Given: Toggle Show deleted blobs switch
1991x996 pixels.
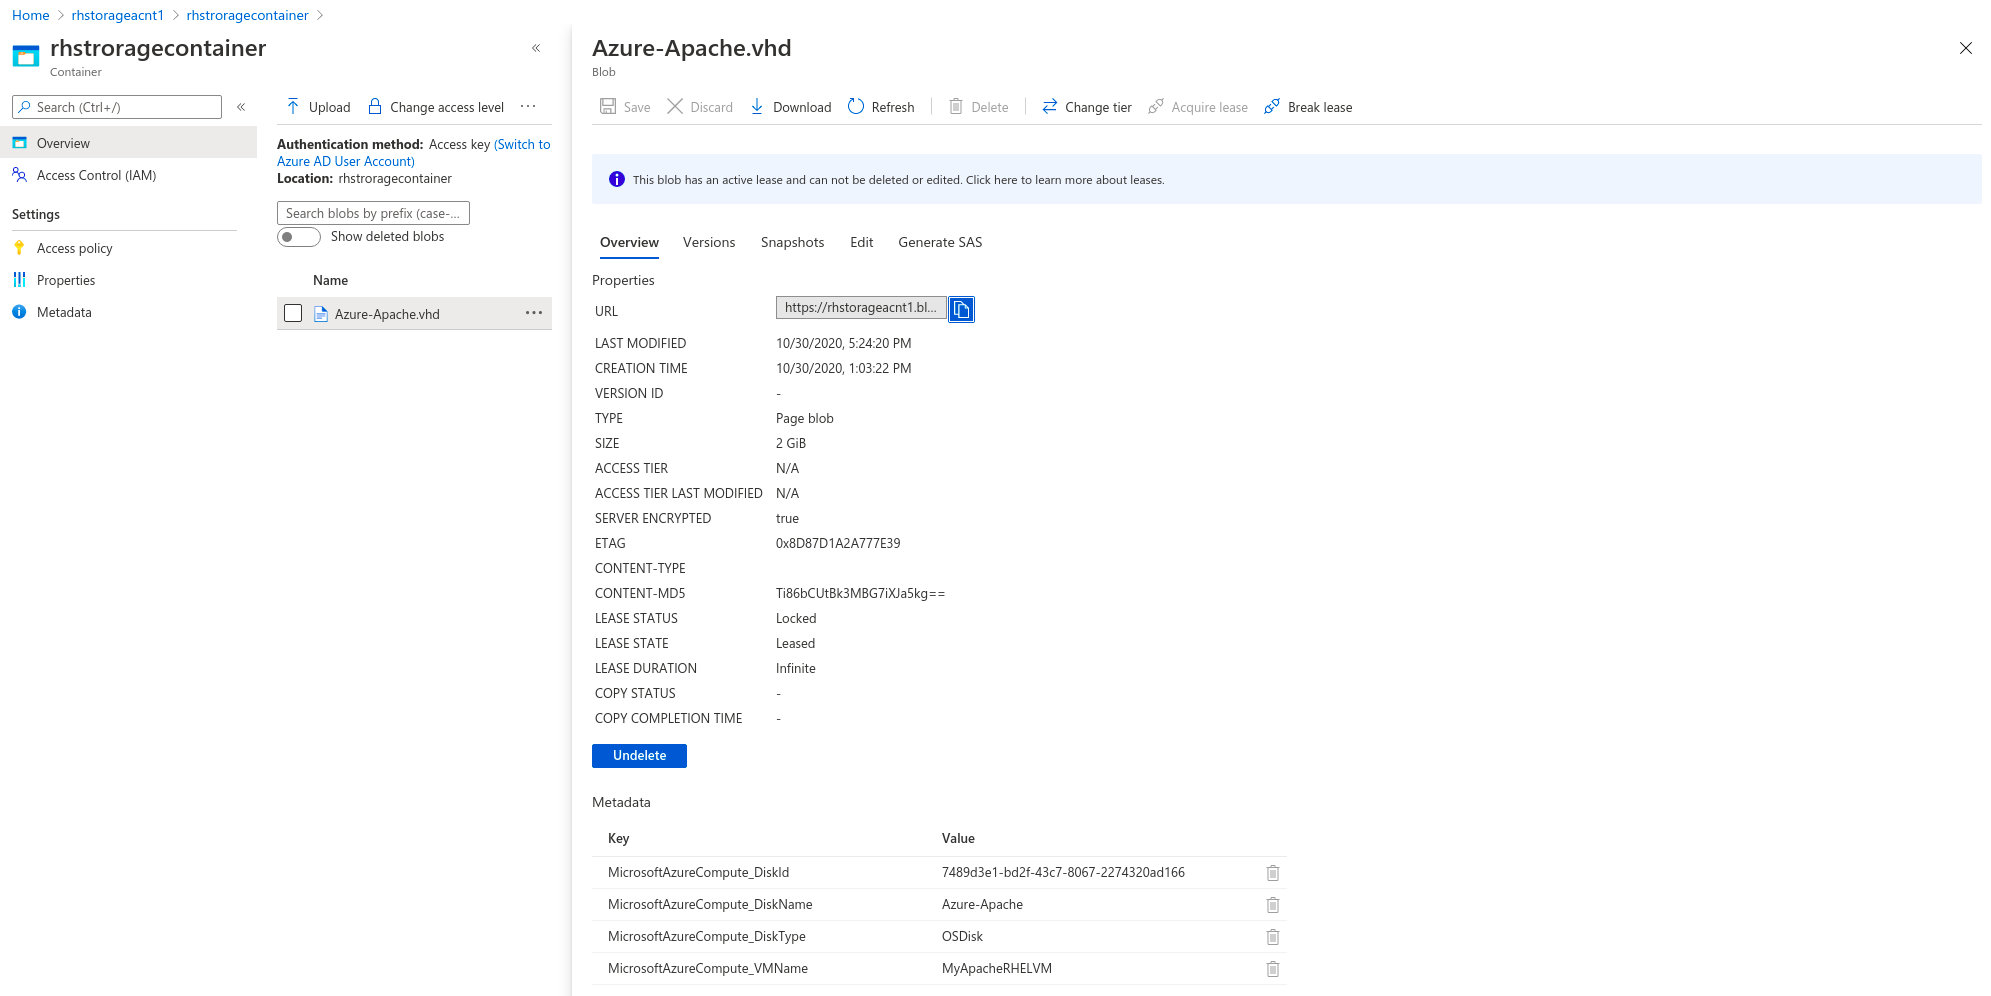Looking at the screenshot, I should 298,237.
